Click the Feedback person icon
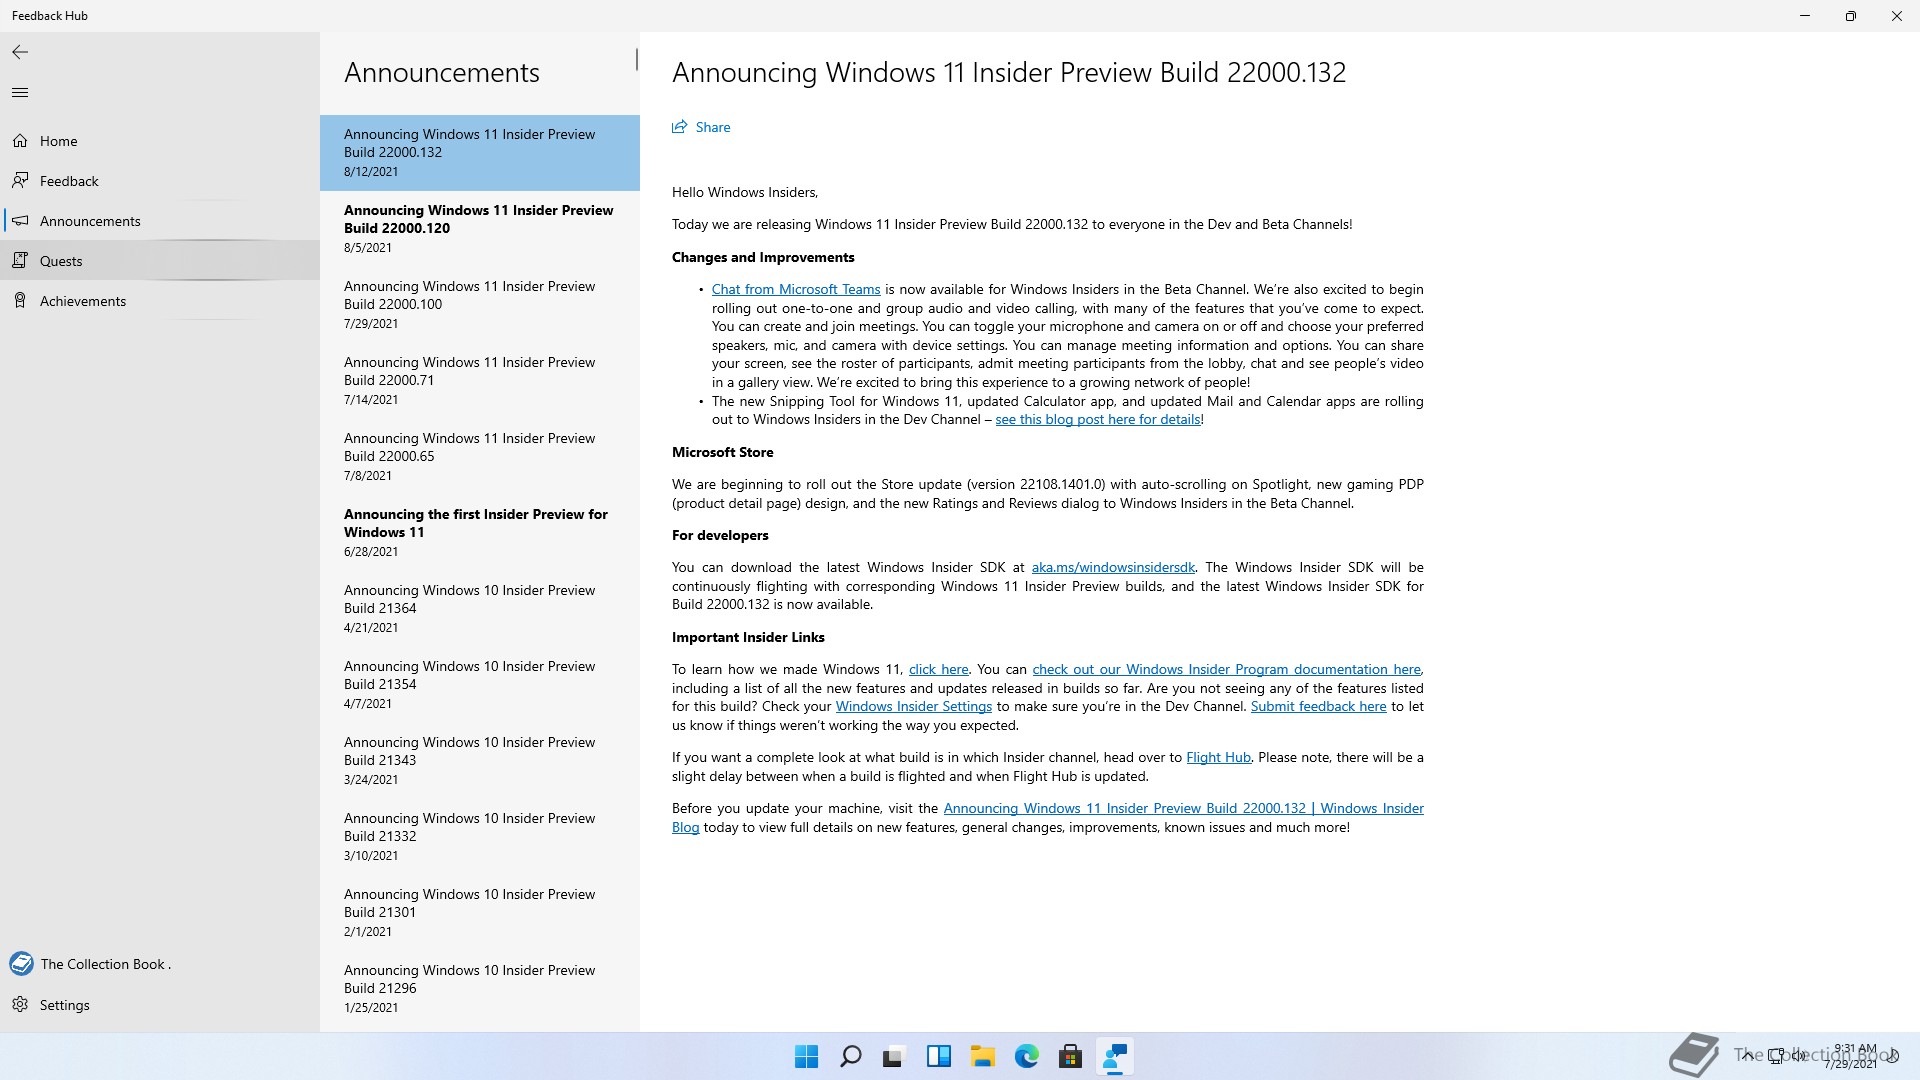The width and height of the screenshot is (1920, 1080). (20, 180)
